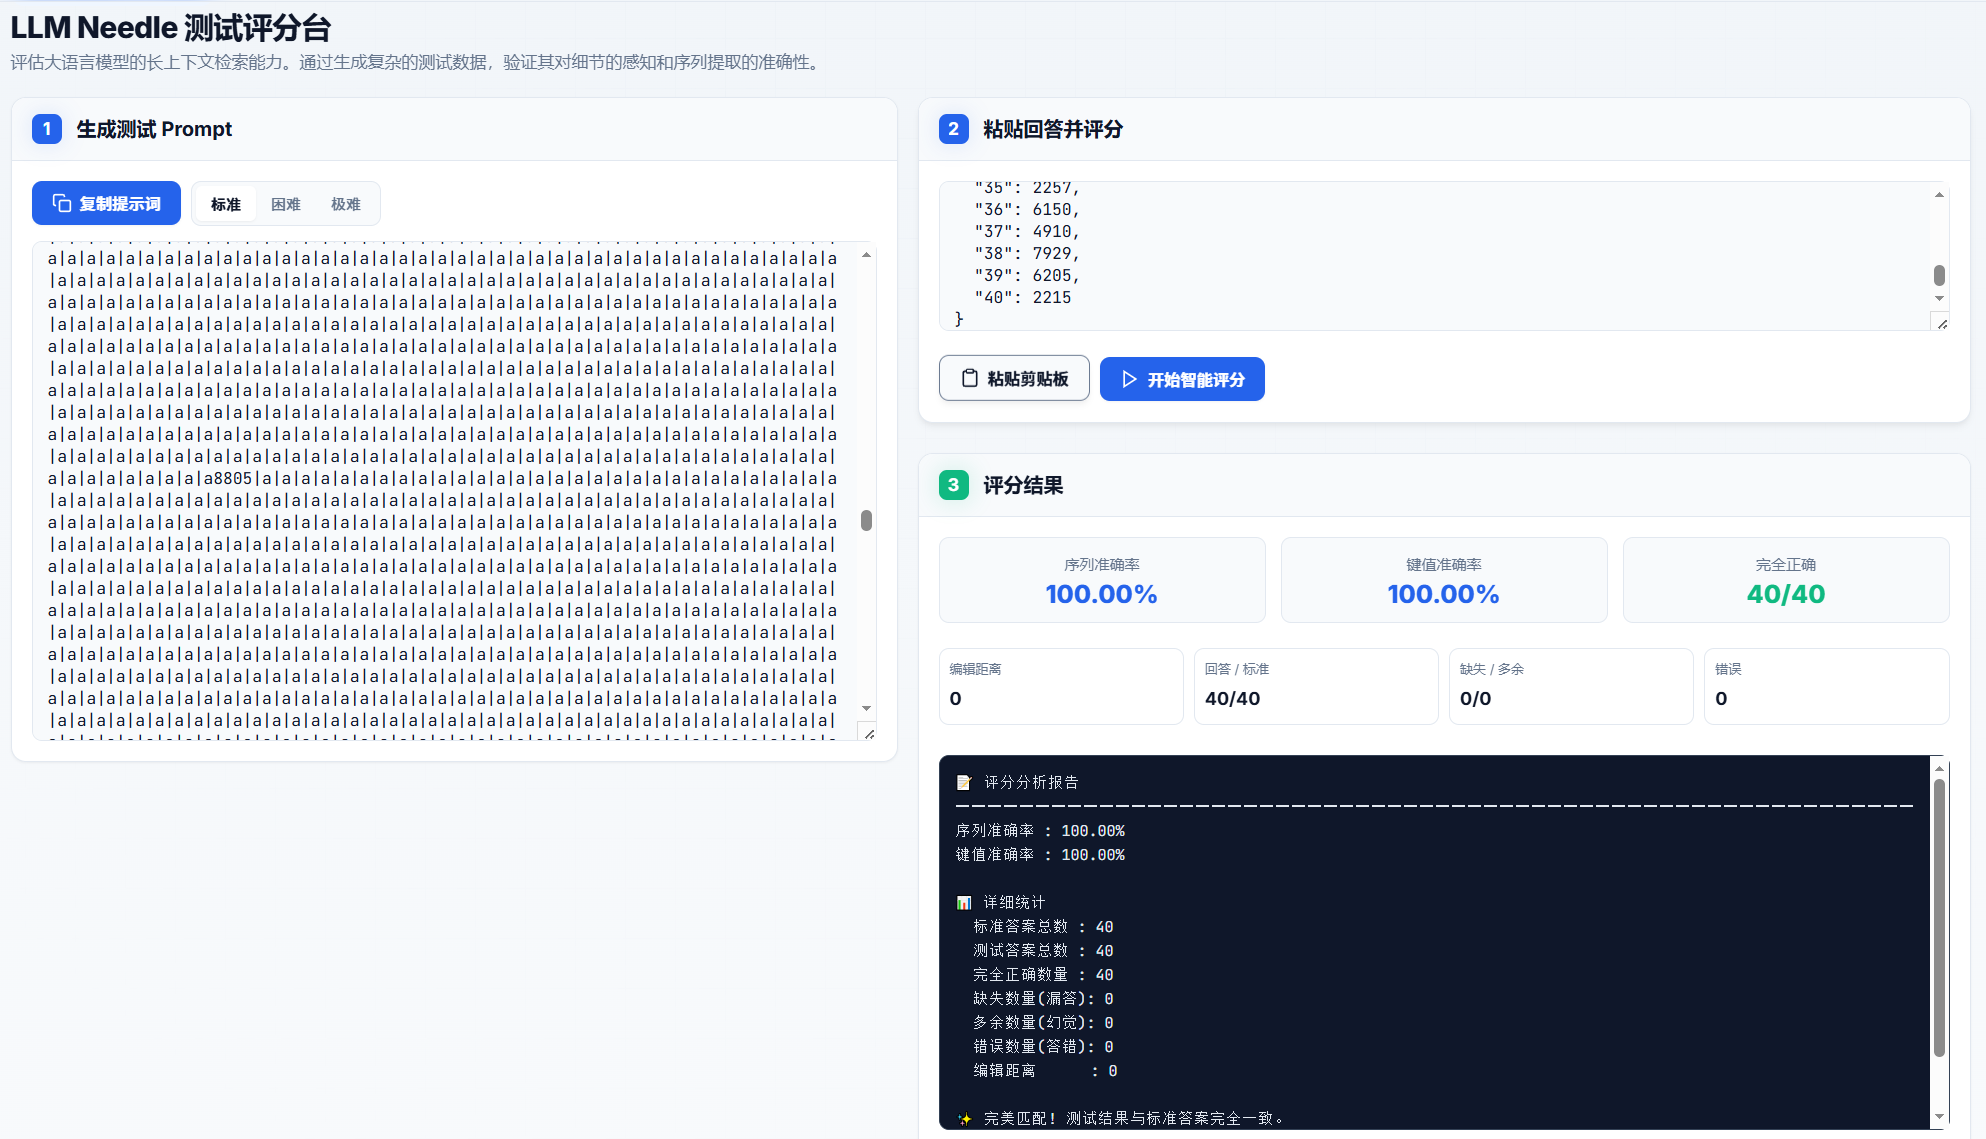Switch to the 困难 difficulty tab

[x=286, y=204]
